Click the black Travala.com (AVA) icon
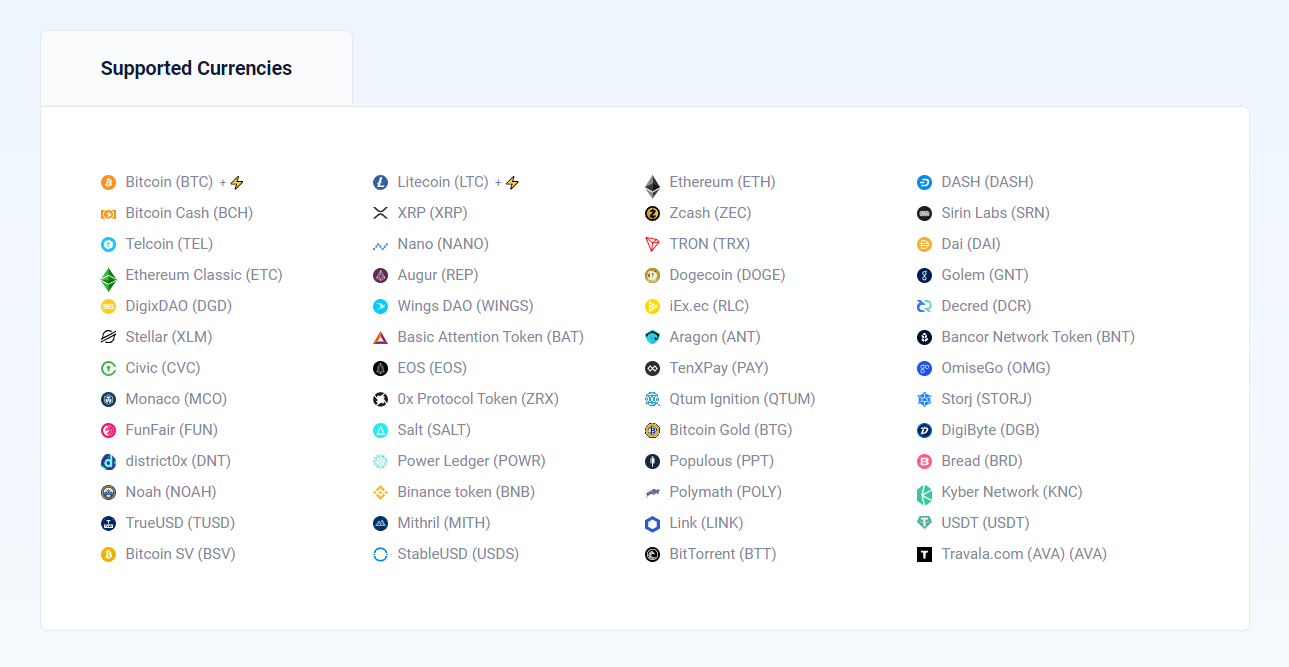The image size is (1289, 667). (924, 555)
